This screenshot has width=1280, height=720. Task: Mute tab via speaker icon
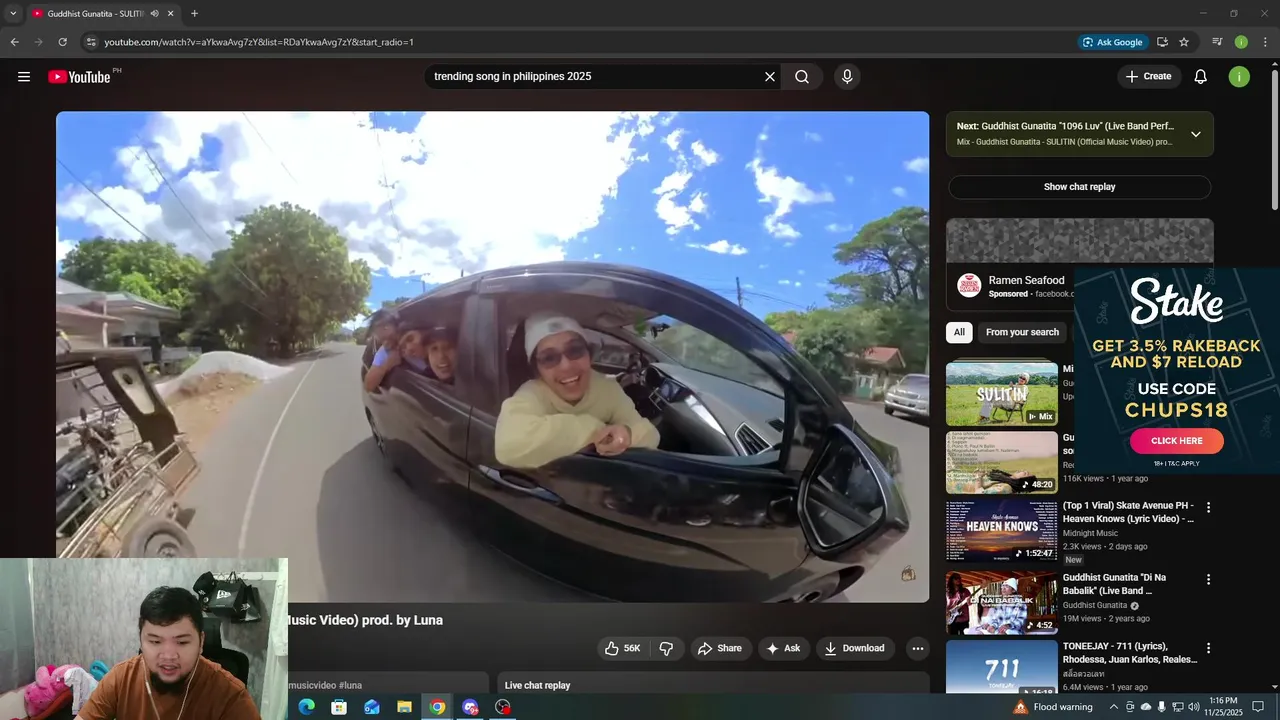point(154,14)
